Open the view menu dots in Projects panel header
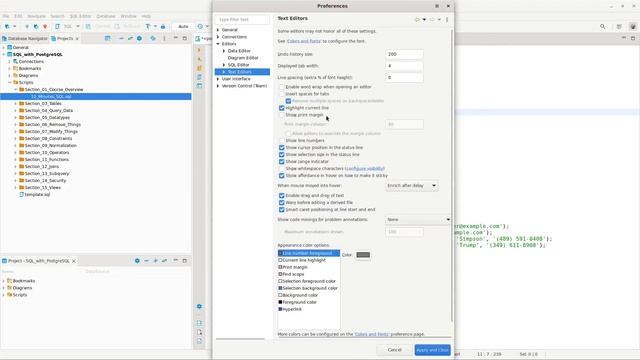 tap(164, 38)
